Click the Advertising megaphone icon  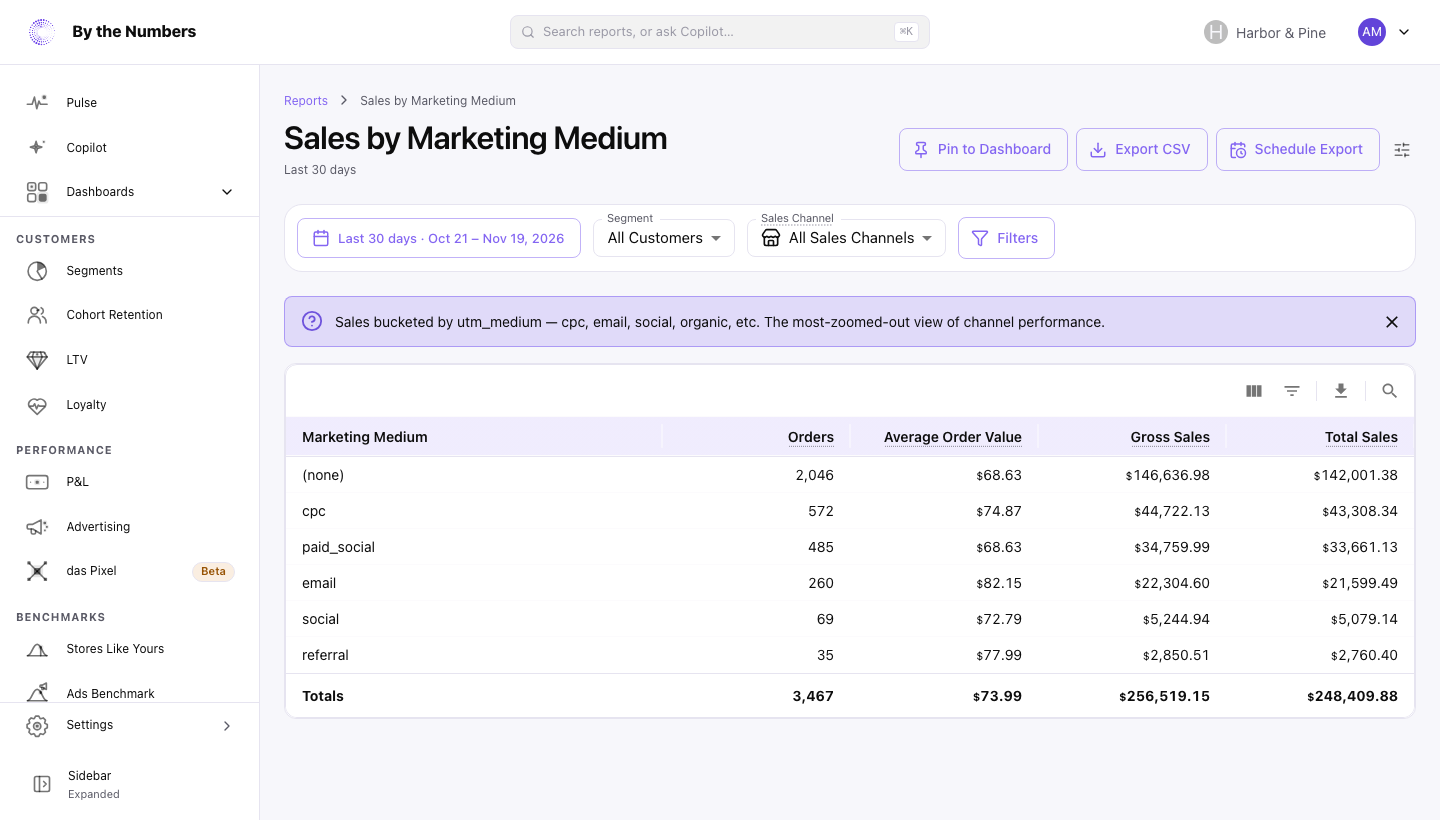(37, 527)
